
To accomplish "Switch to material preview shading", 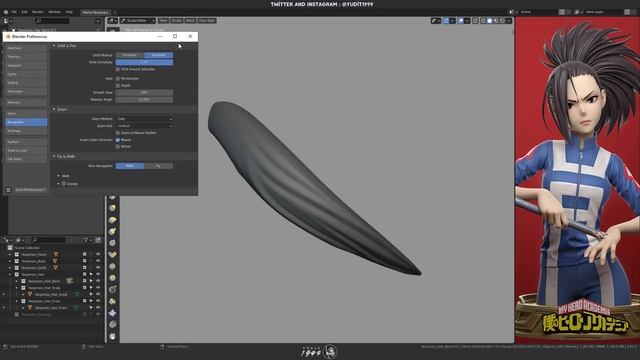I will [x=496, y=20].
